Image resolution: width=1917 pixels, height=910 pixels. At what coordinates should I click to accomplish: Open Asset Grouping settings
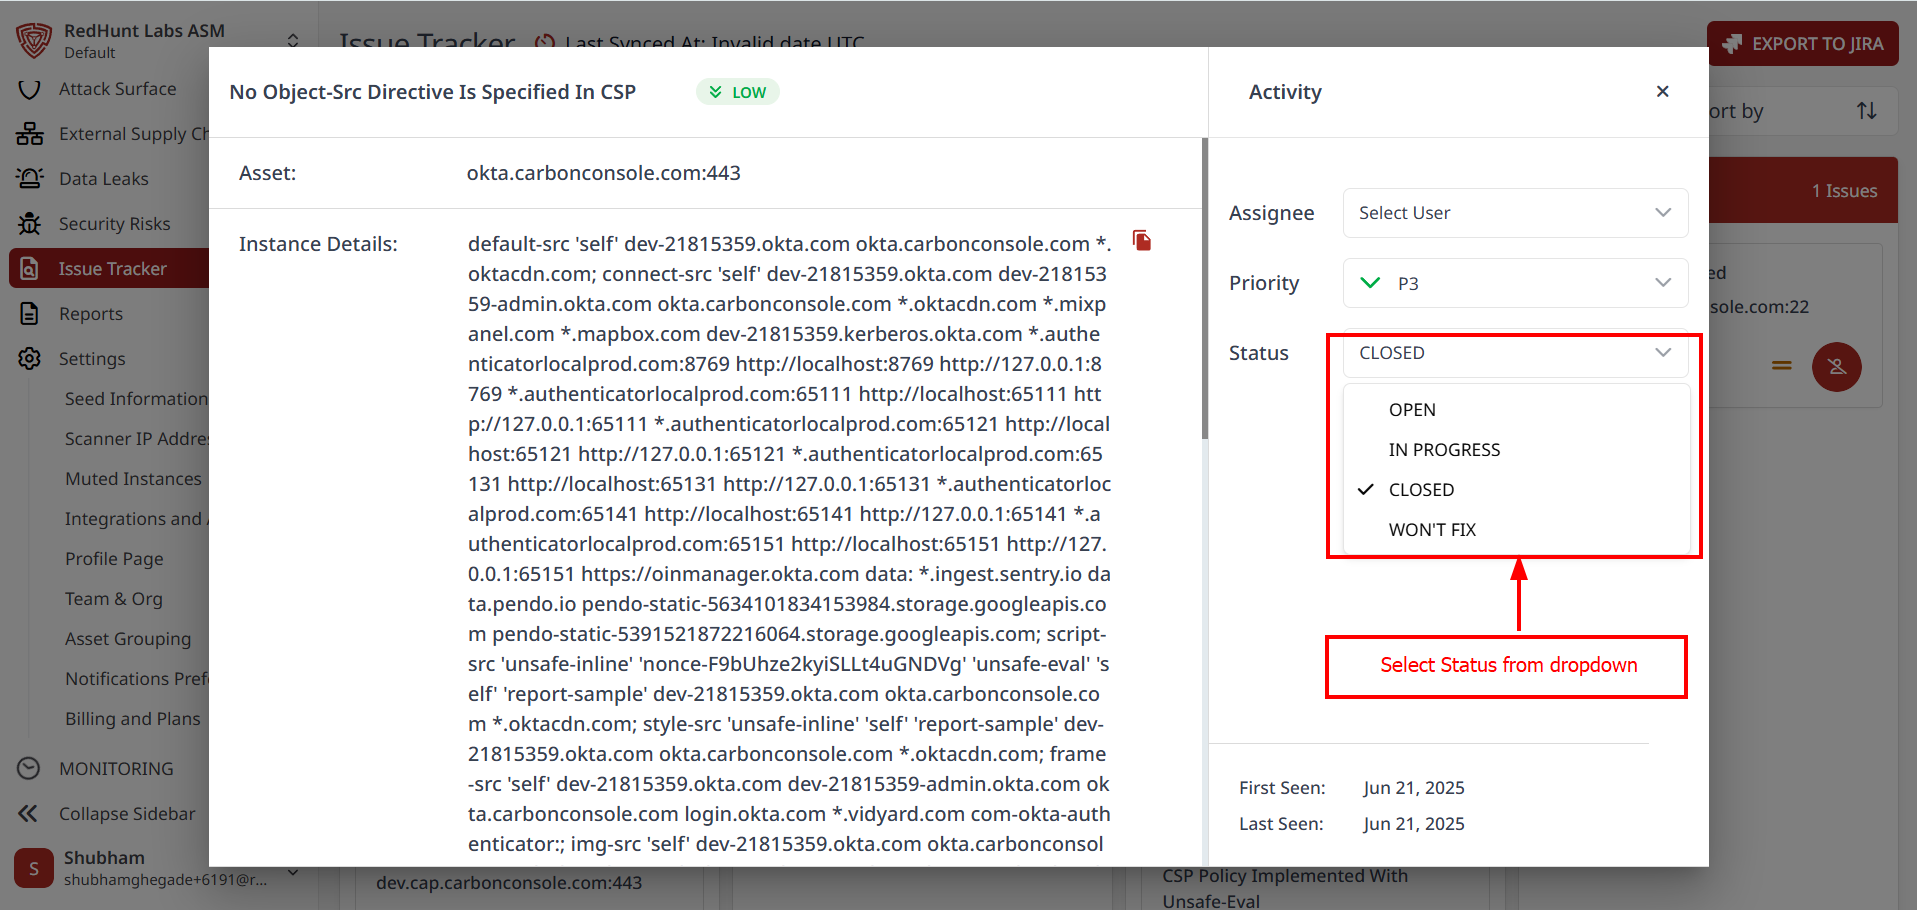(128, 639)
